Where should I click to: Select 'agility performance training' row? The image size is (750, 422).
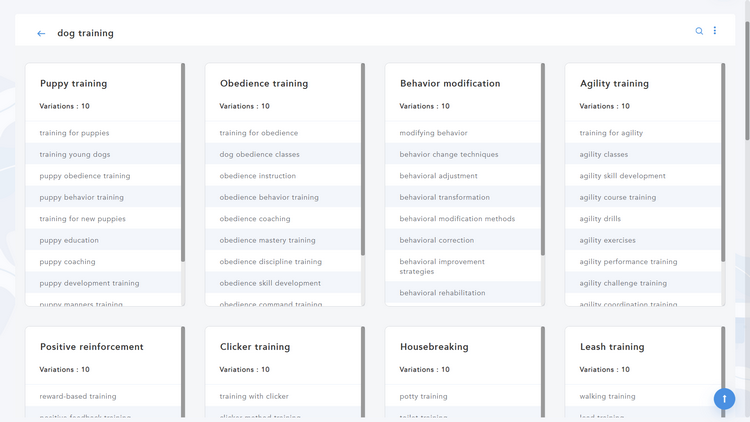[643, 261]
